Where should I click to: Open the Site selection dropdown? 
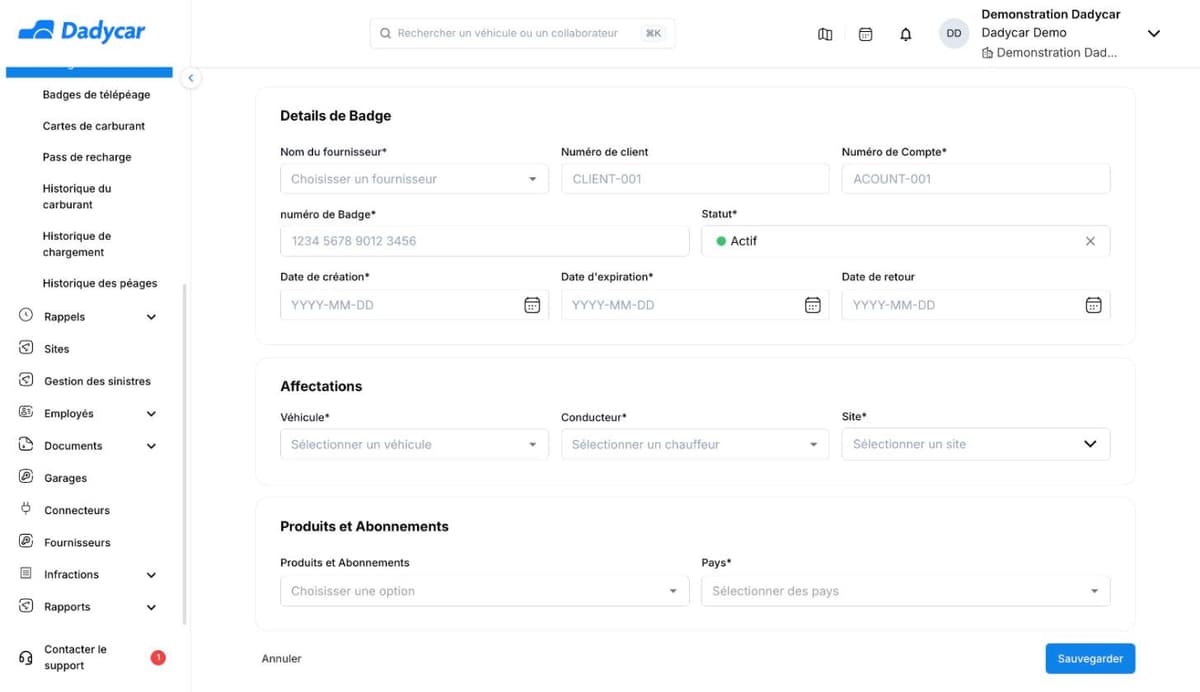click(976, 444)
